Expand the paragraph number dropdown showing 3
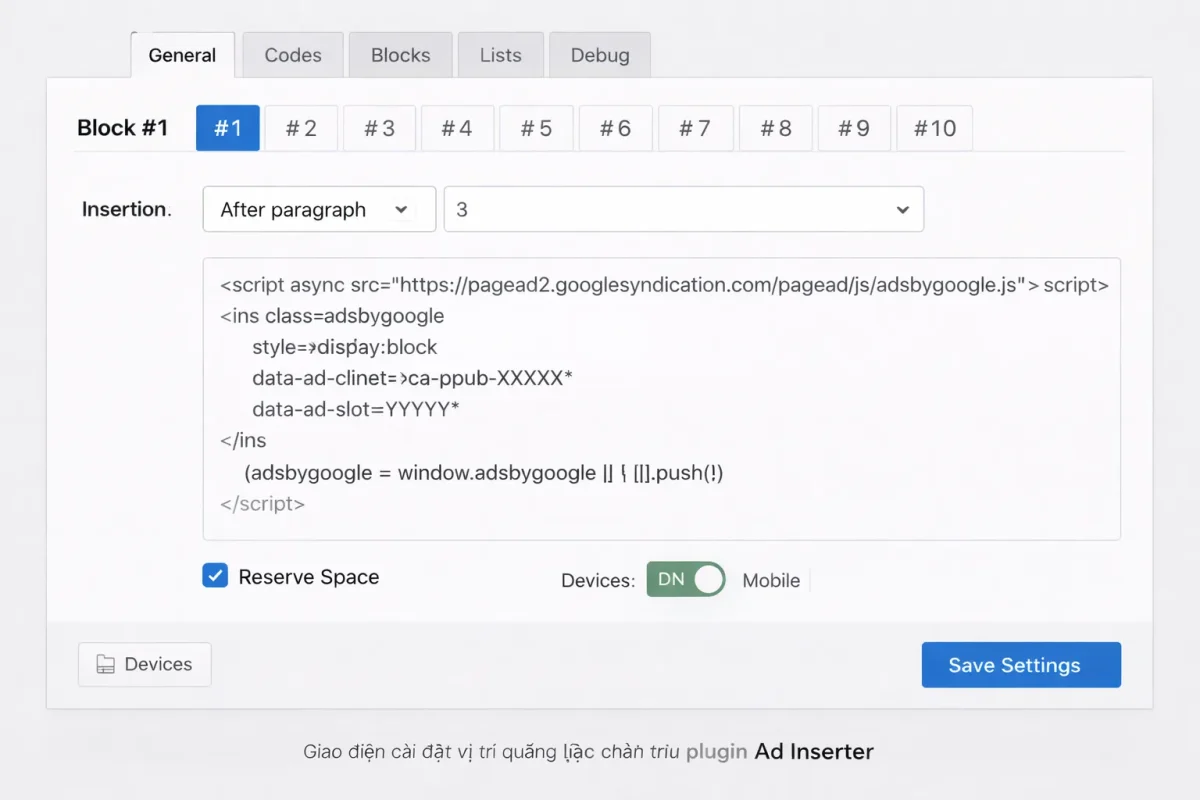This screenshot has height=800, width=1200. click(x=683, y=210)
